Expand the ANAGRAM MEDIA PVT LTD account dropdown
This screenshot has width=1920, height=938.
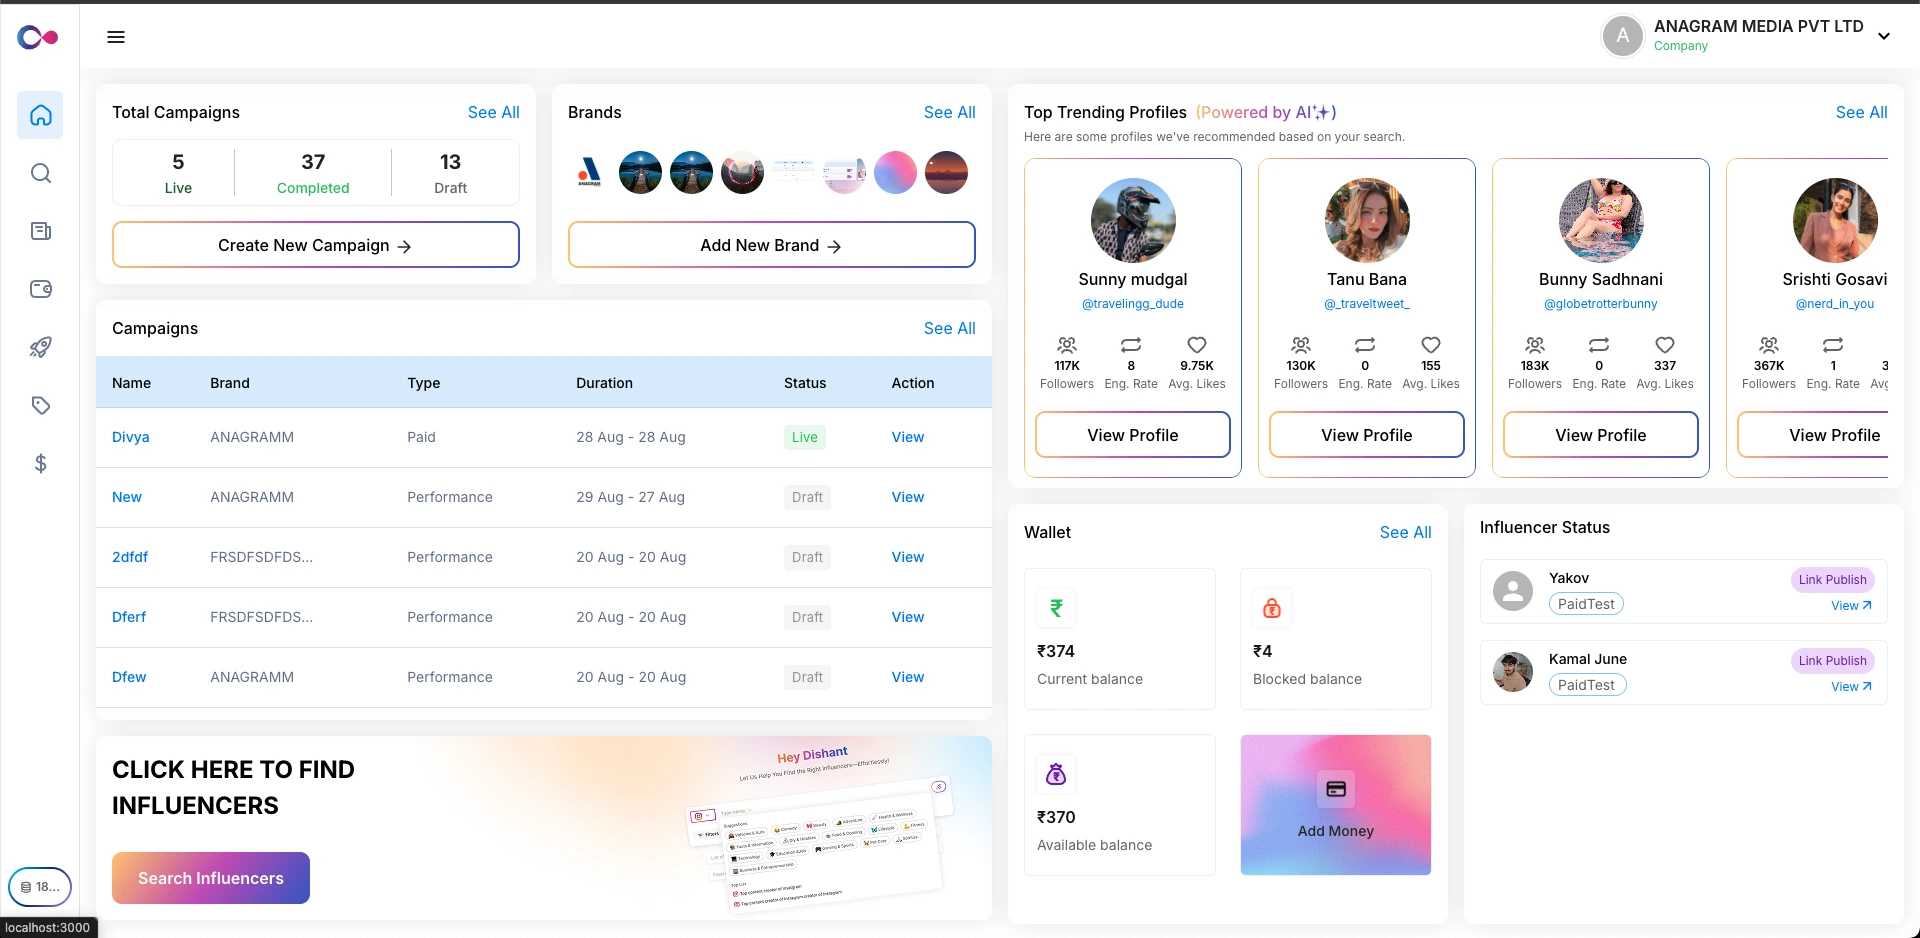1883,36
